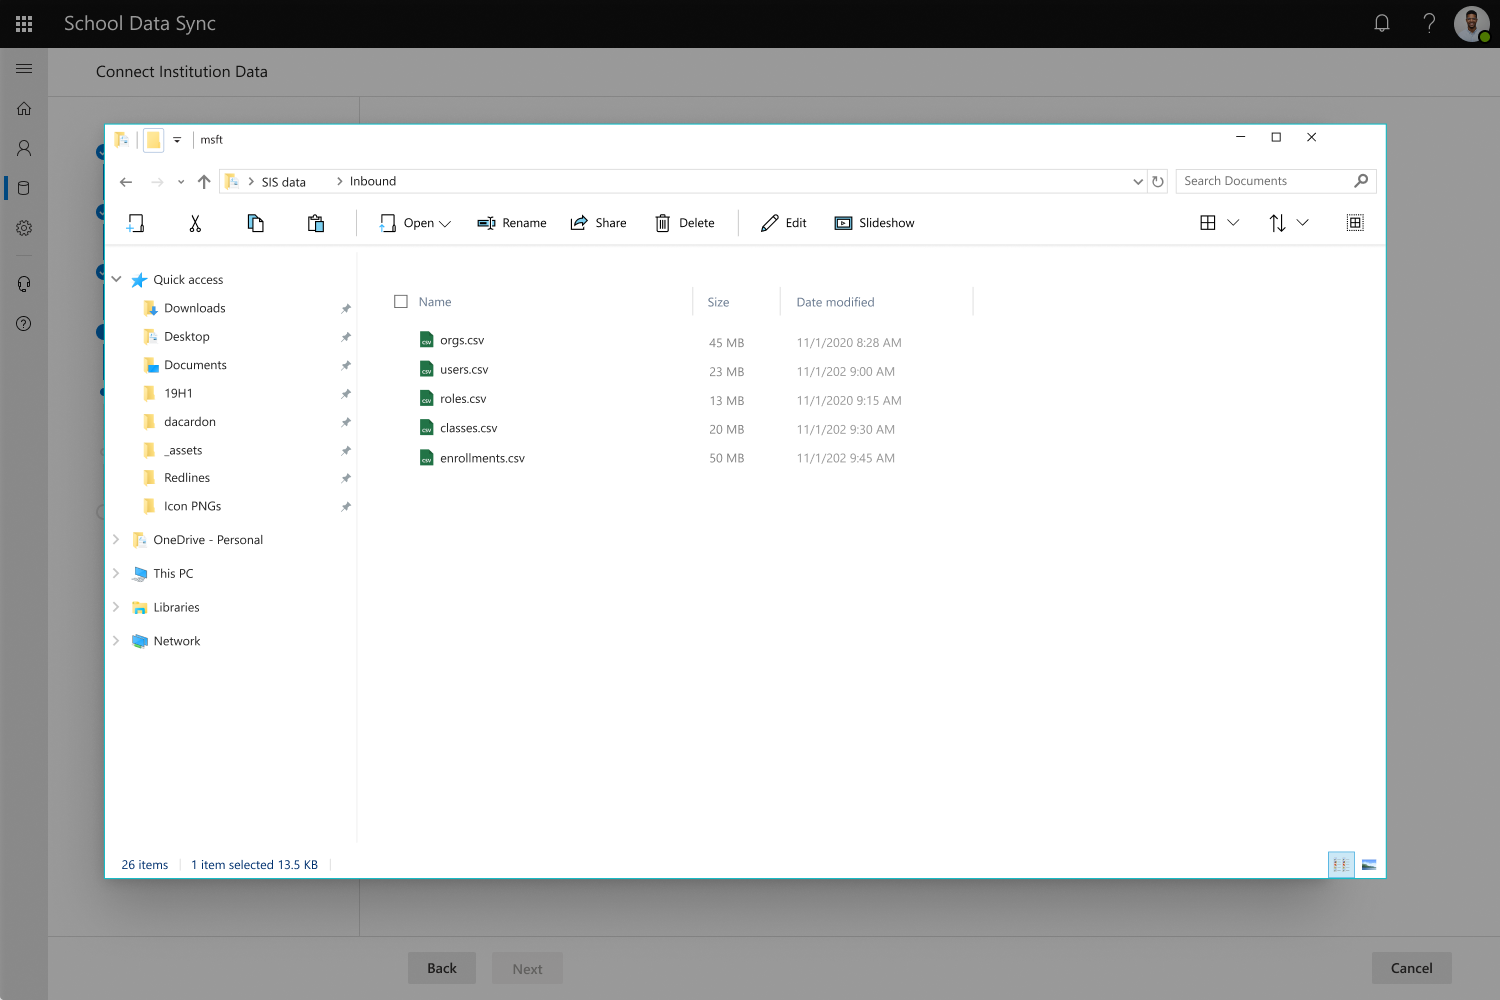Click the help question mark in header
The width and height of the screenshot is (1500, 1000).
point(1429,23)
